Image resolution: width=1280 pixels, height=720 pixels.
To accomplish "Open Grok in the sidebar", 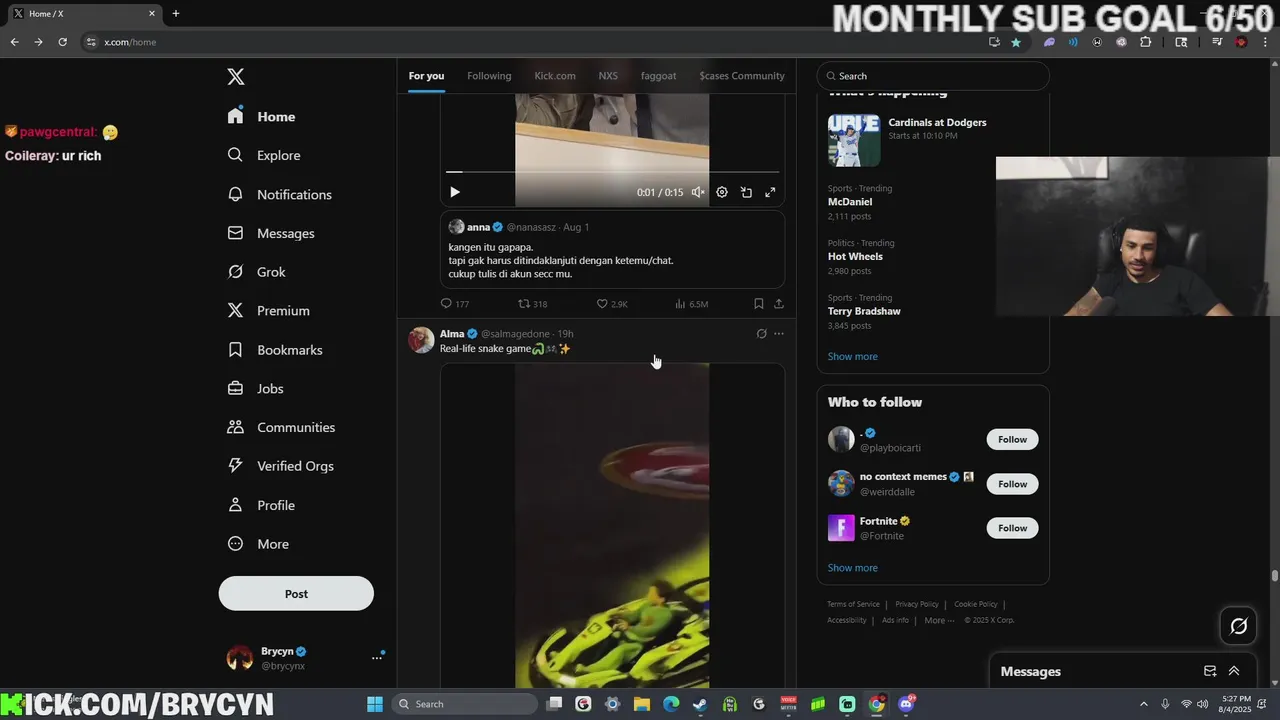I will pos(256,272).
